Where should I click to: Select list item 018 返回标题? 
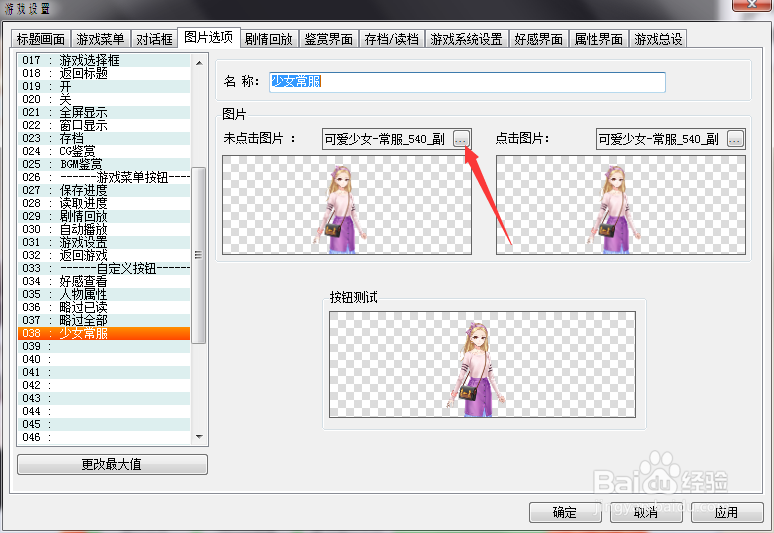tap(104, 73)
